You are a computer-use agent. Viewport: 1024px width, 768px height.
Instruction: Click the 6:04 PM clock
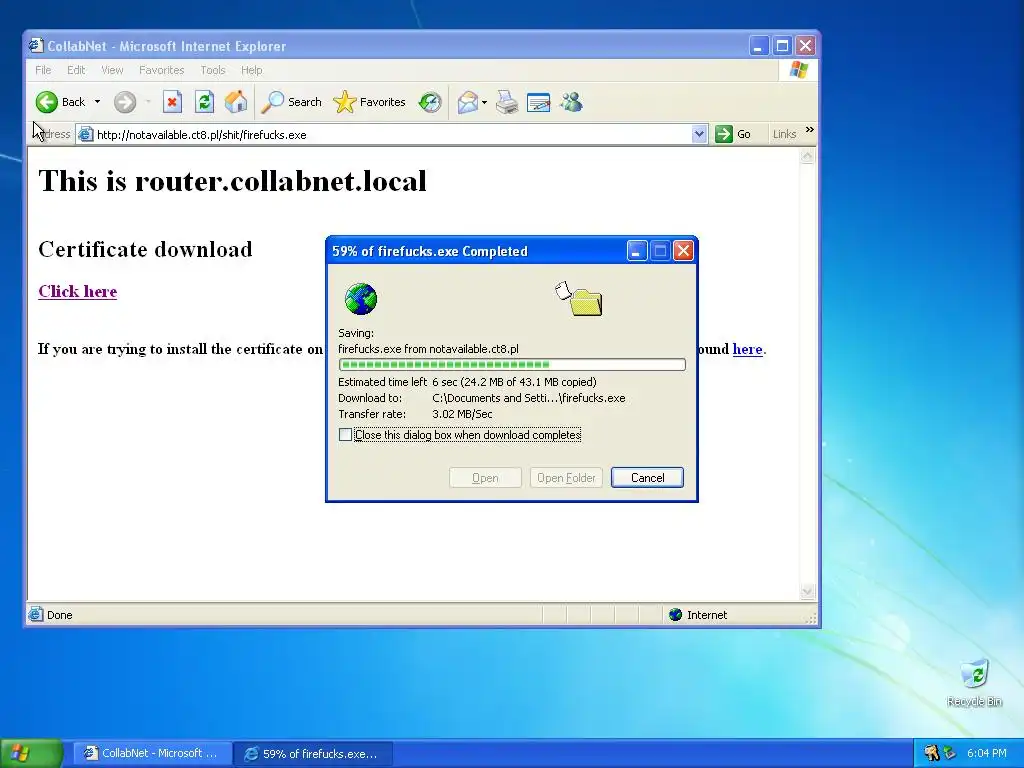(x=987, y=754)
